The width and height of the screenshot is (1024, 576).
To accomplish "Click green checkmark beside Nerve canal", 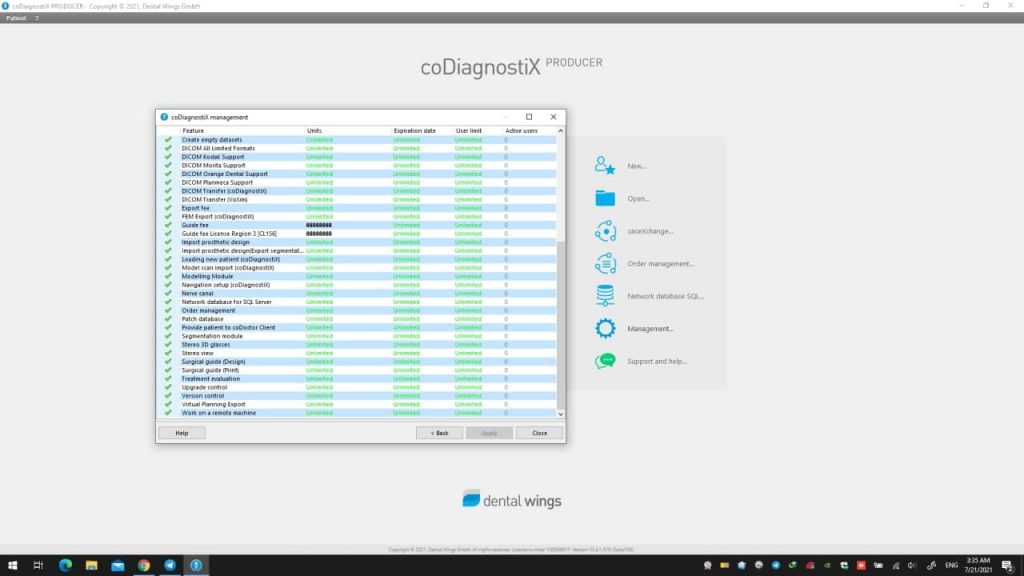I will click(168, 293).
